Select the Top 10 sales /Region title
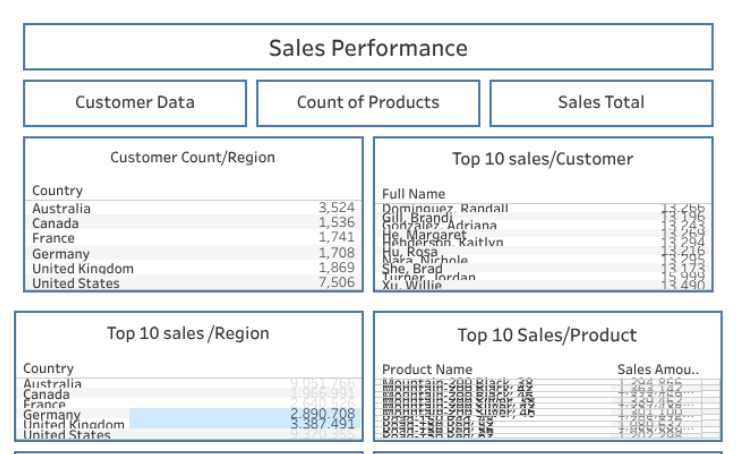 pyautogui.click(x=188, y=334)
